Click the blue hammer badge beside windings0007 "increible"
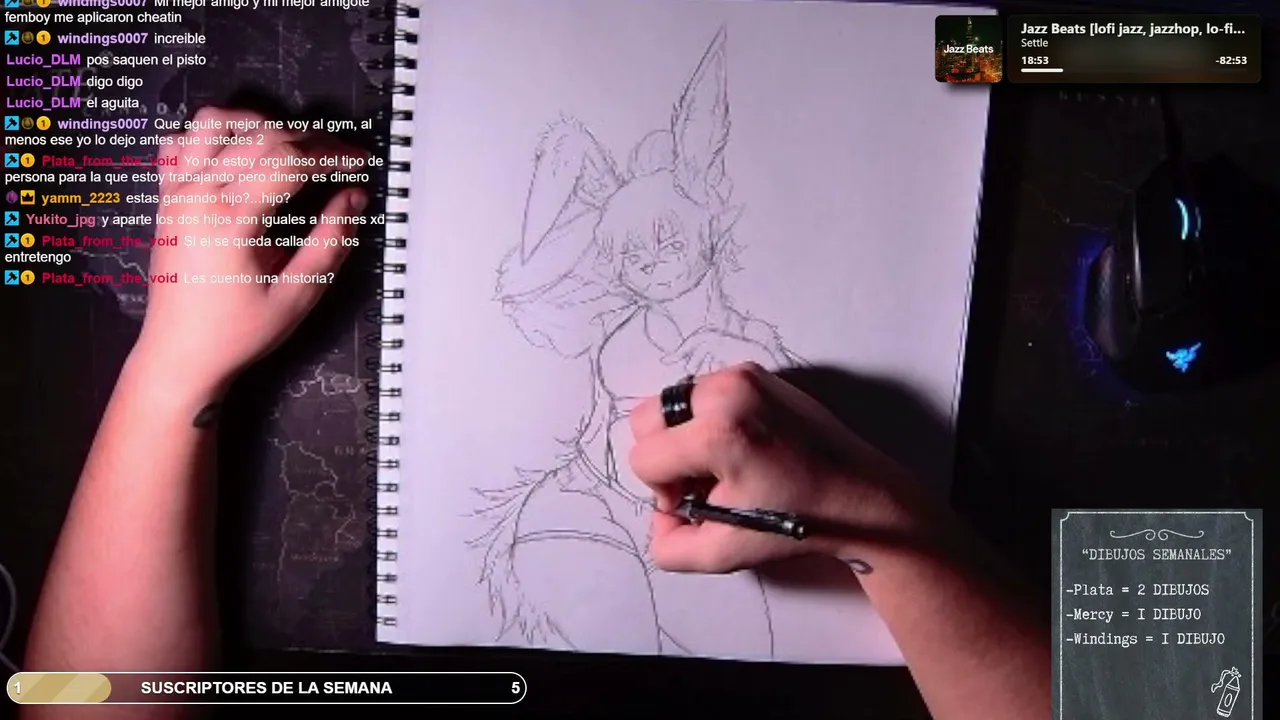Screen dimensions: 1280x720 click(x=12, y=38)
